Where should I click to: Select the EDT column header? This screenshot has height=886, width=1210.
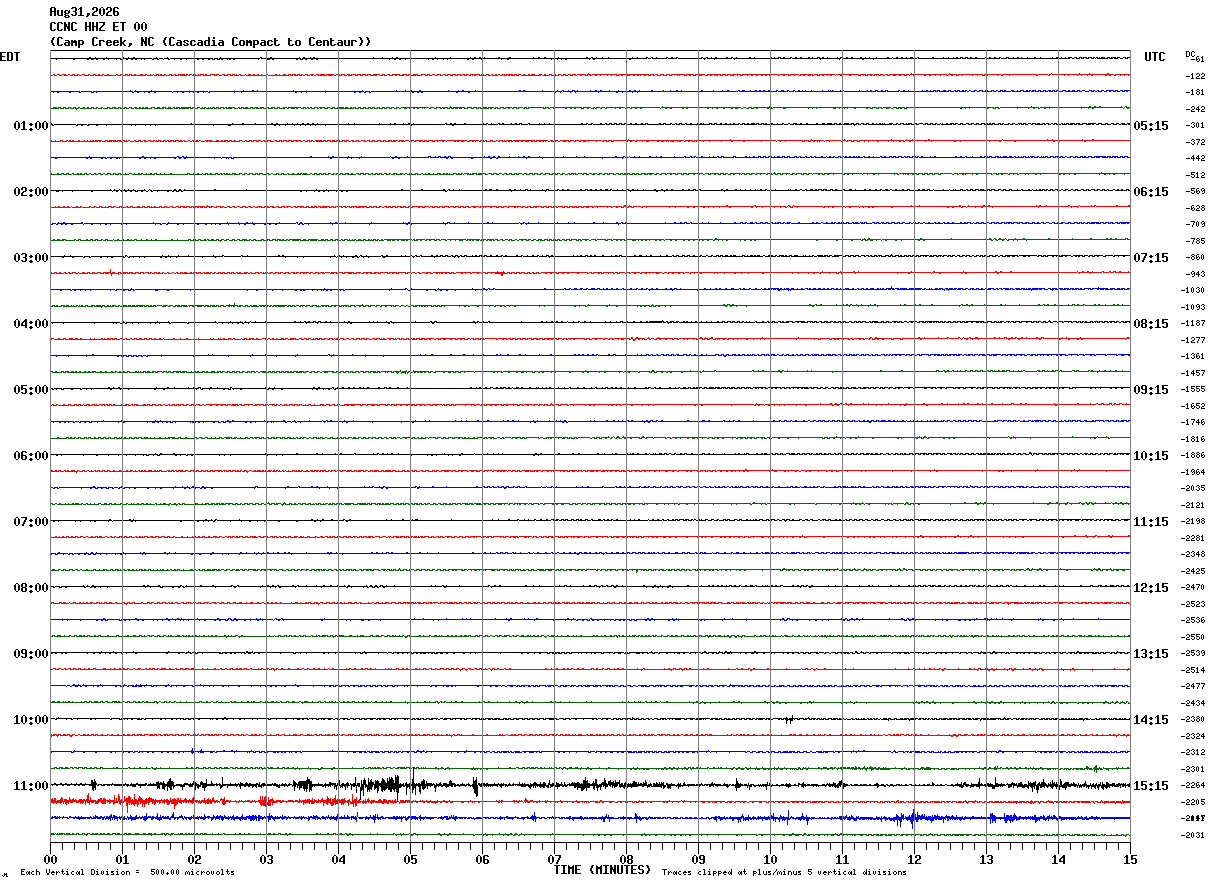(x=10, y=57)
